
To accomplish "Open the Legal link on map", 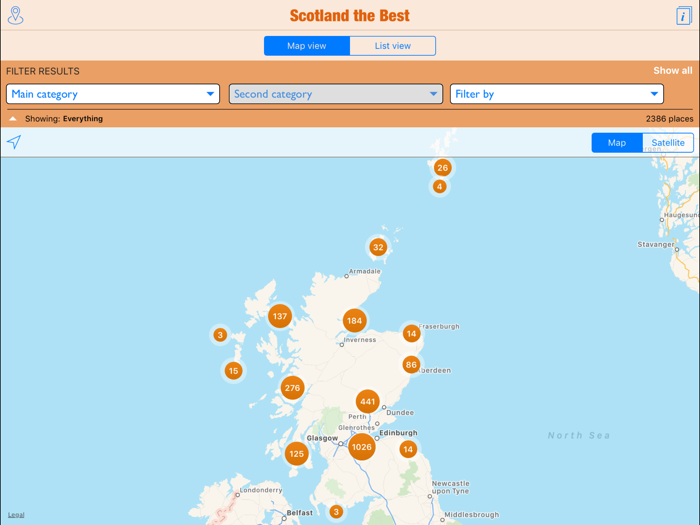I will coord(16,515).
